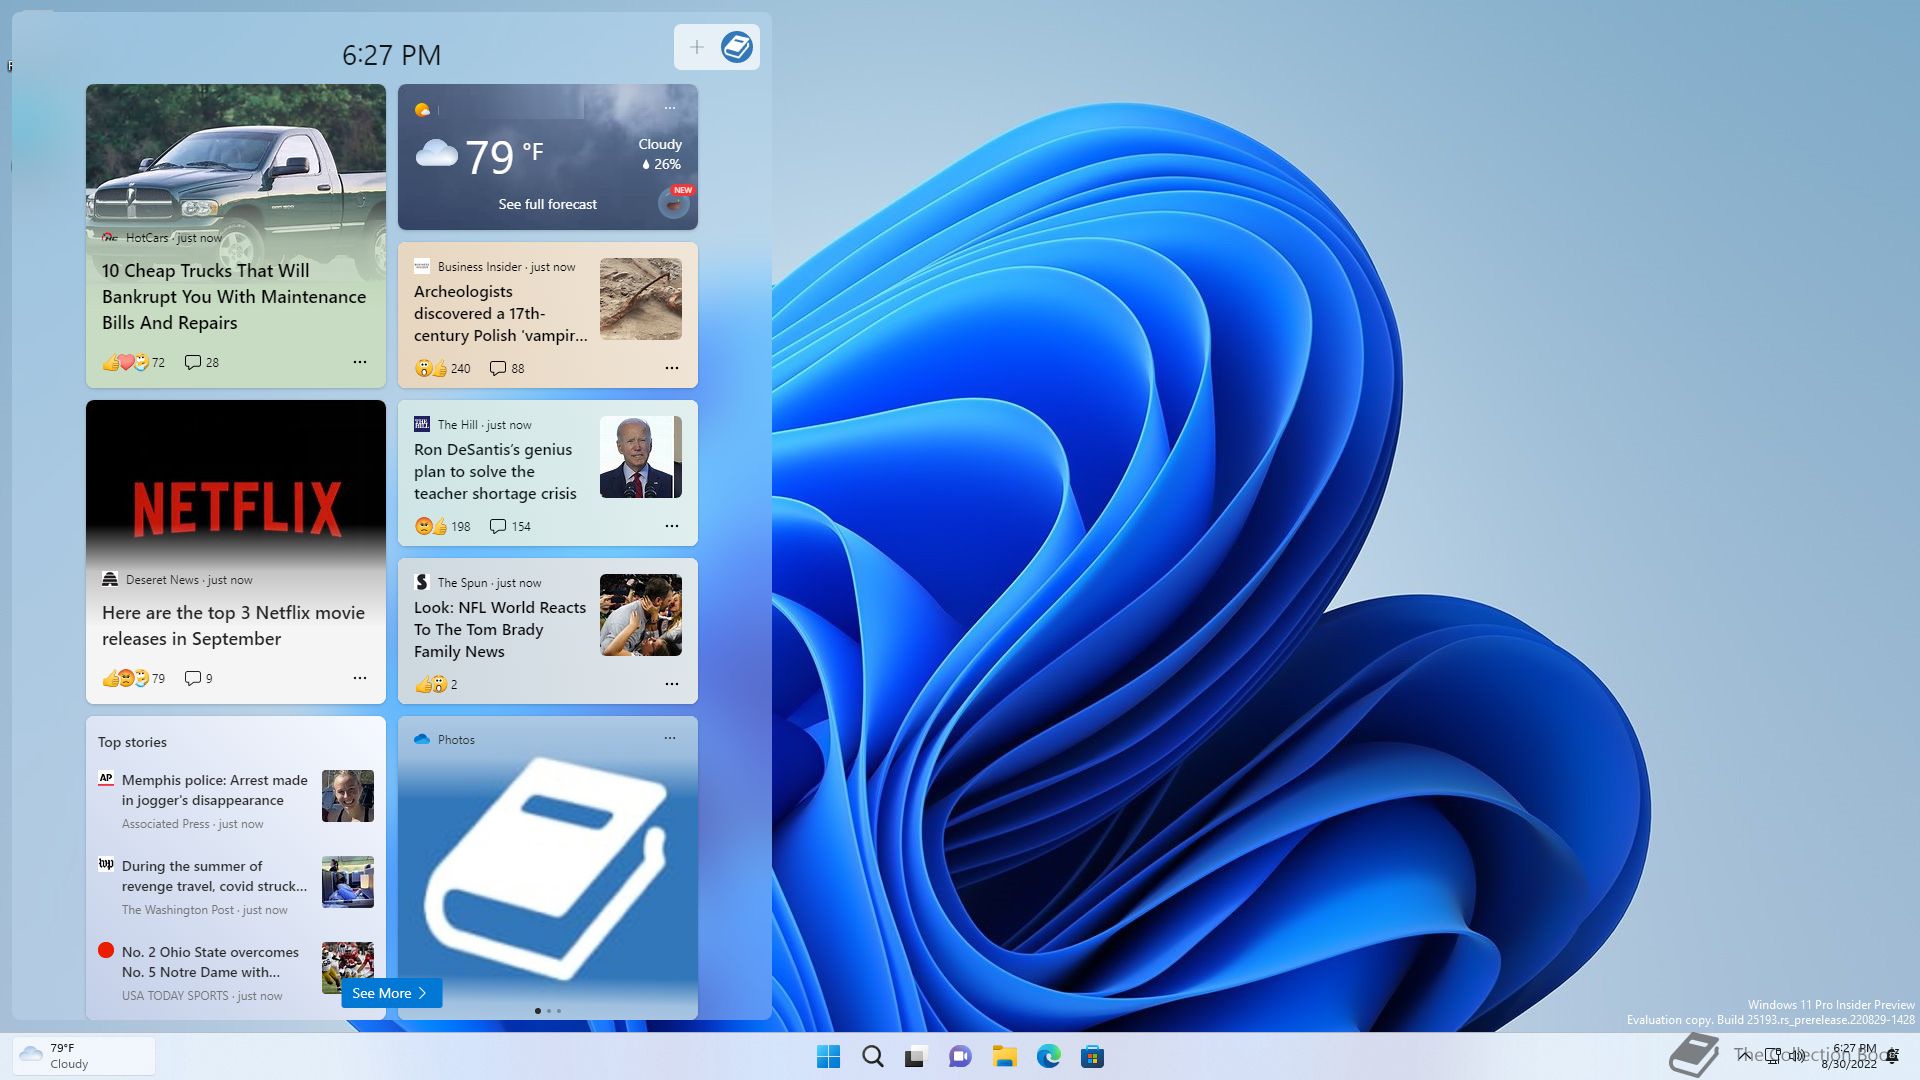The image size is (1920, 1080).
Task: React to the Archeologists article
Action: pos(442,368)
